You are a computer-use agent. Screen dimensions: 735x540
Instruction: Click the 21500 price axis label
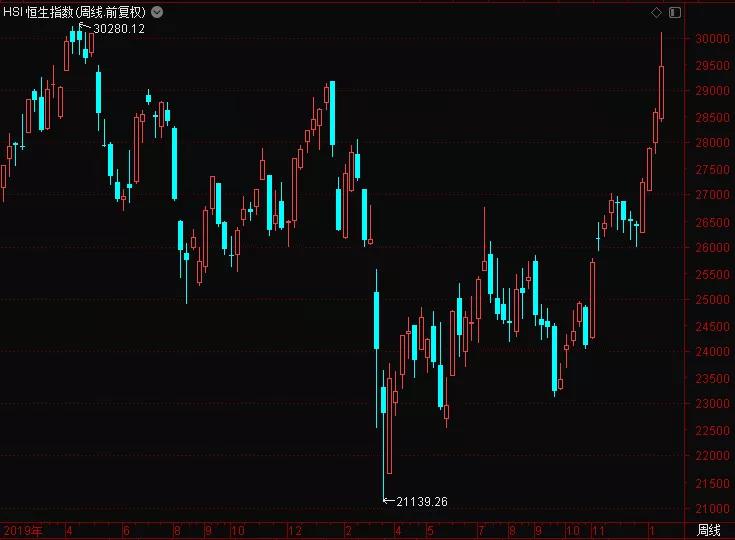(712, 484)
